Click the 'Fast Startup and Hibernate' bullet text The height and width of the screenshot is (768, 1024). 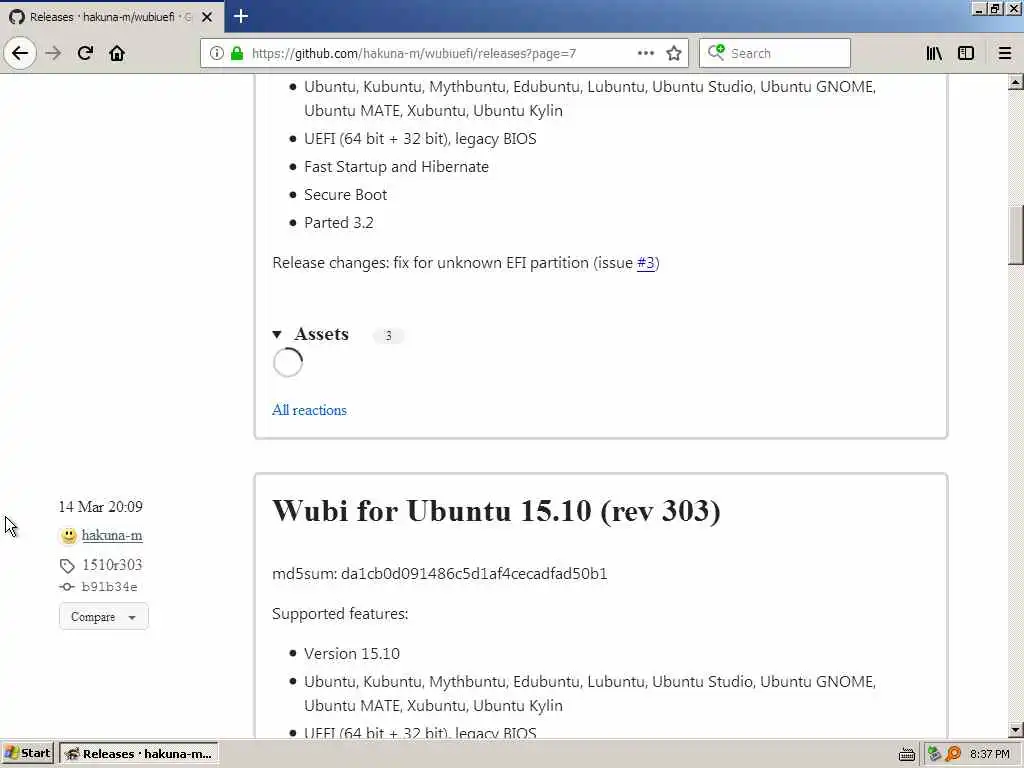pos(396,167)
